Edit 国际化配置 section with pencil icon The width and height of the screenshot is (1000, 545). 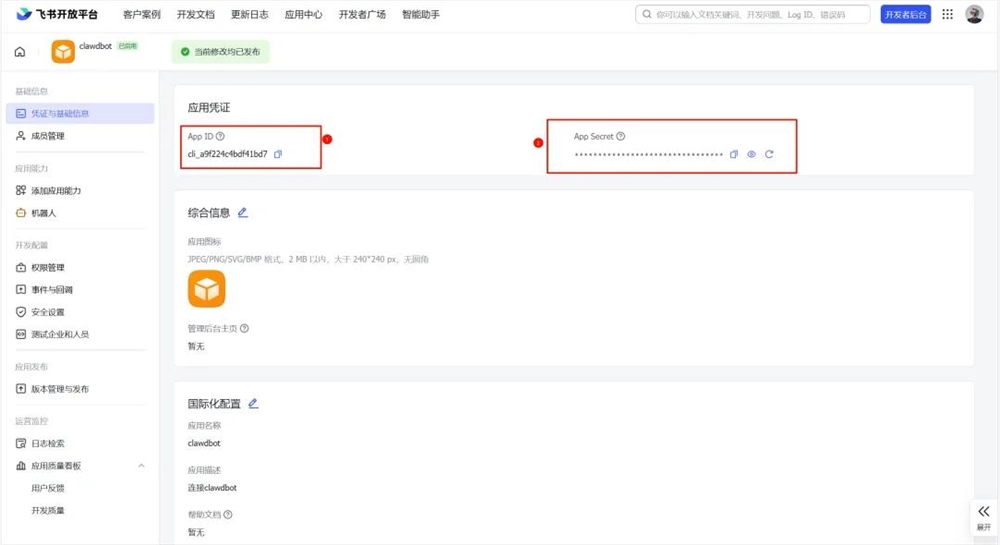253,403
